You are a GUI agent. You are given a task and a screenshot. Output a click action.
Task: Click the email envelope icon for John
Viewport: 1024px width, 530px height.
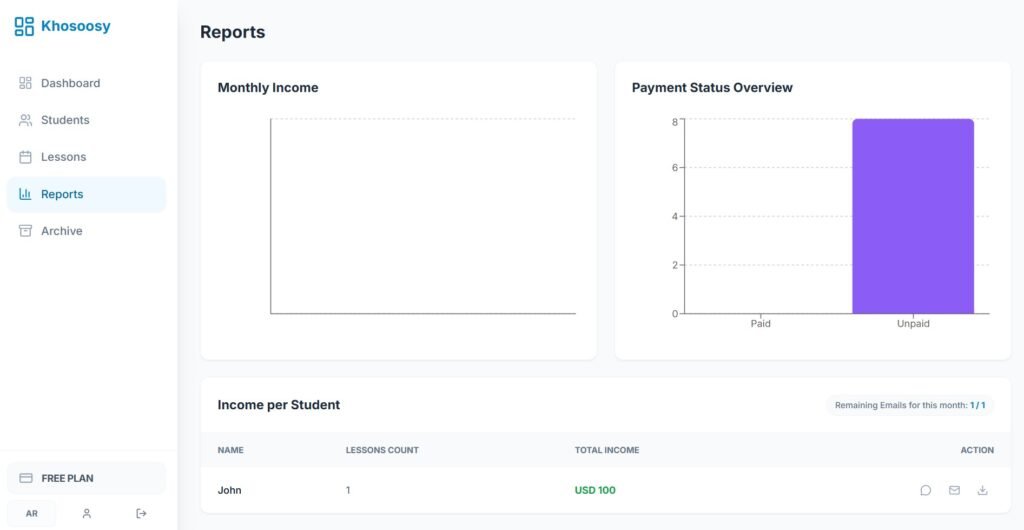[x=954, y=490]
